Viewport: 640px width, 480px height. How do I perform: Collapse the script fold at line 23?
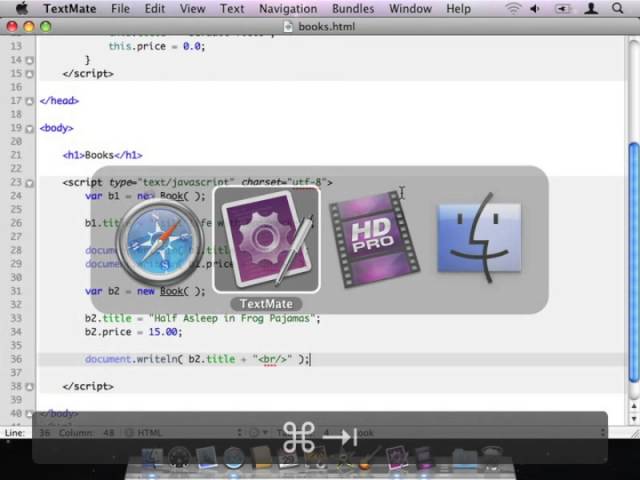click(x=29, y=183)
